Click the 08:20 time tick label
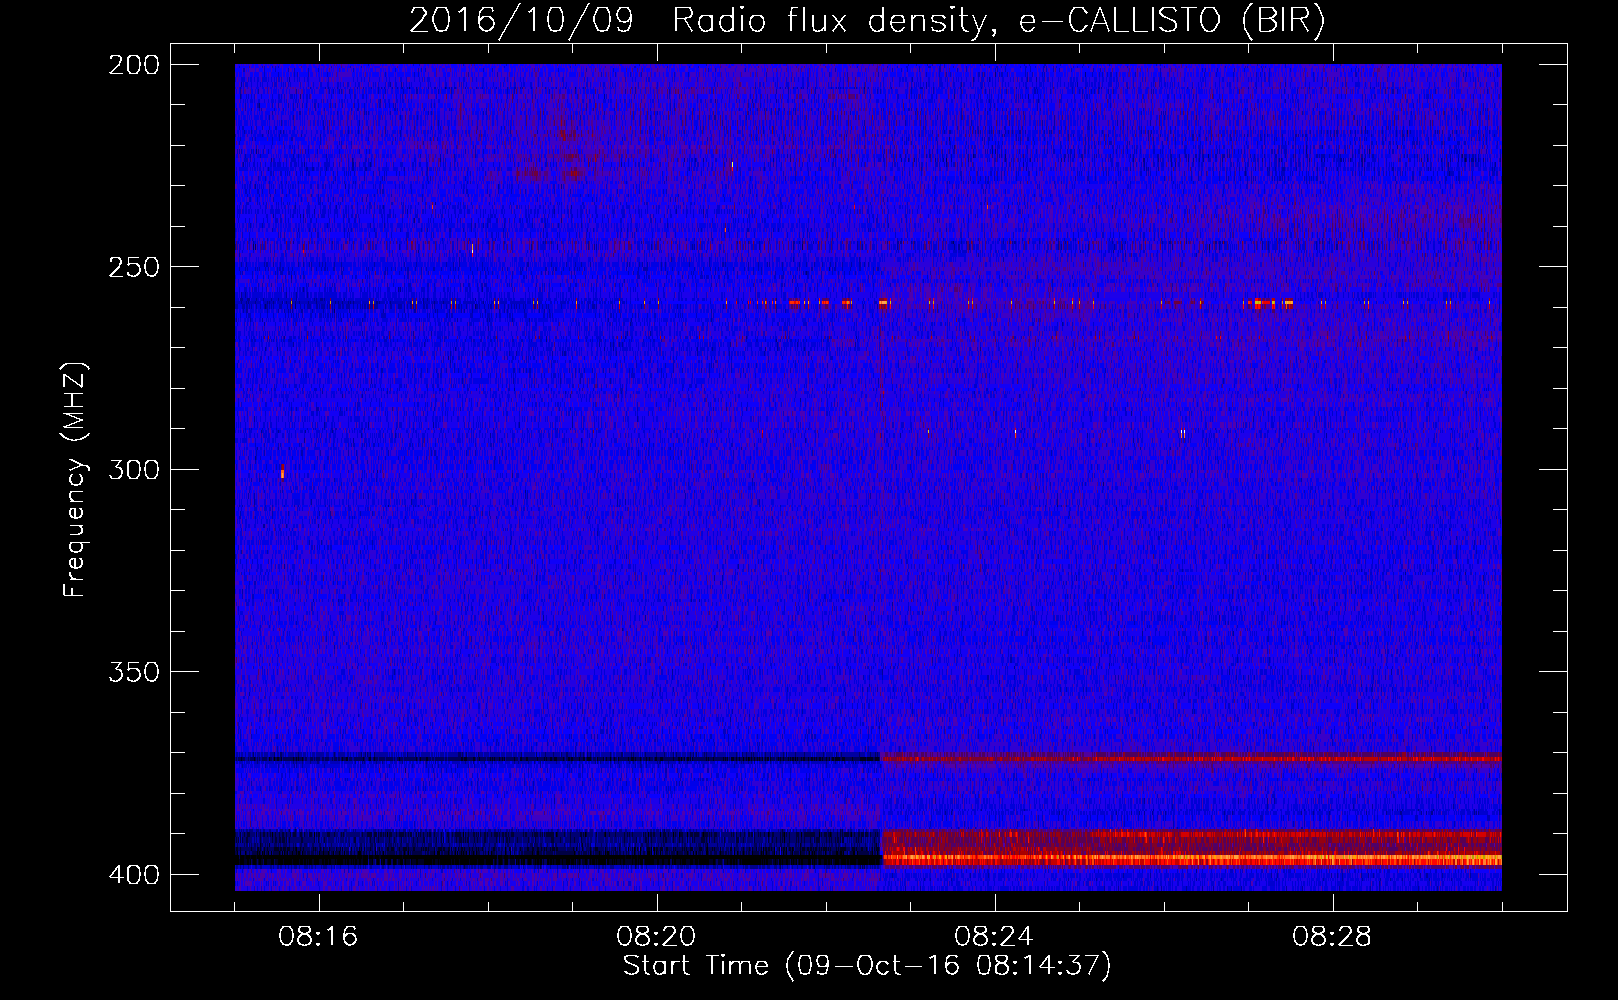 tap(656, 937)
